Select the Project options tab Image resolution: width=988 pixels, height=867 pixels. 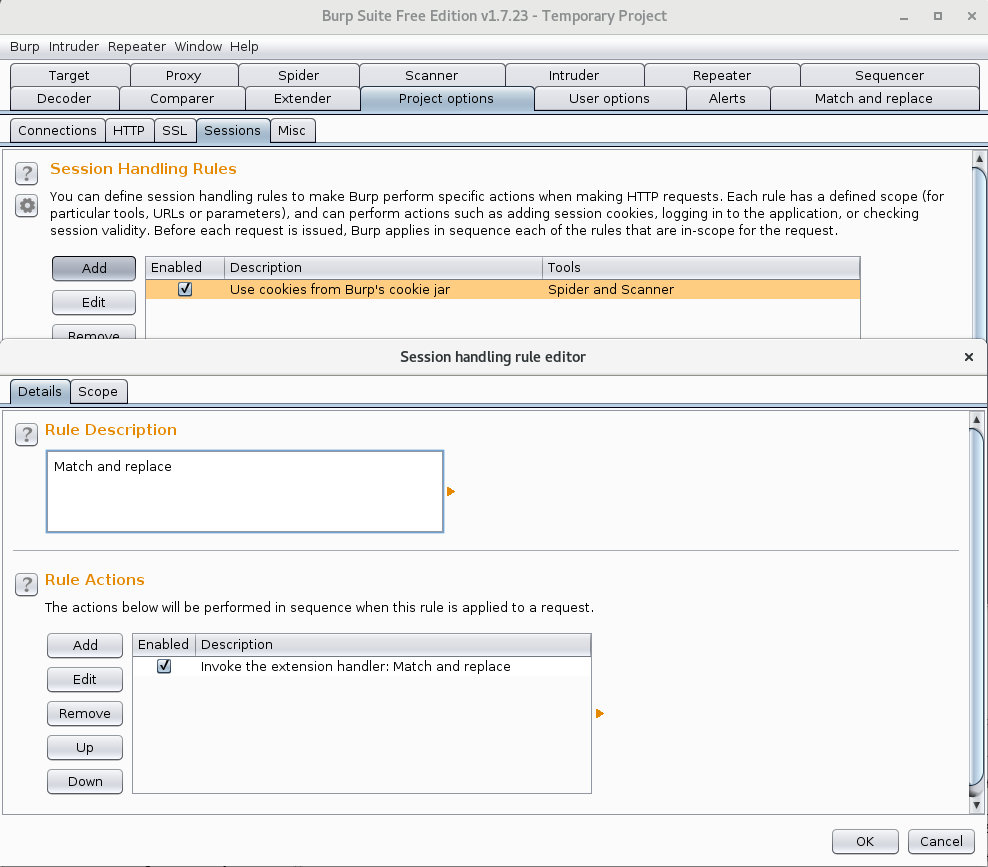tap(446, 99)
